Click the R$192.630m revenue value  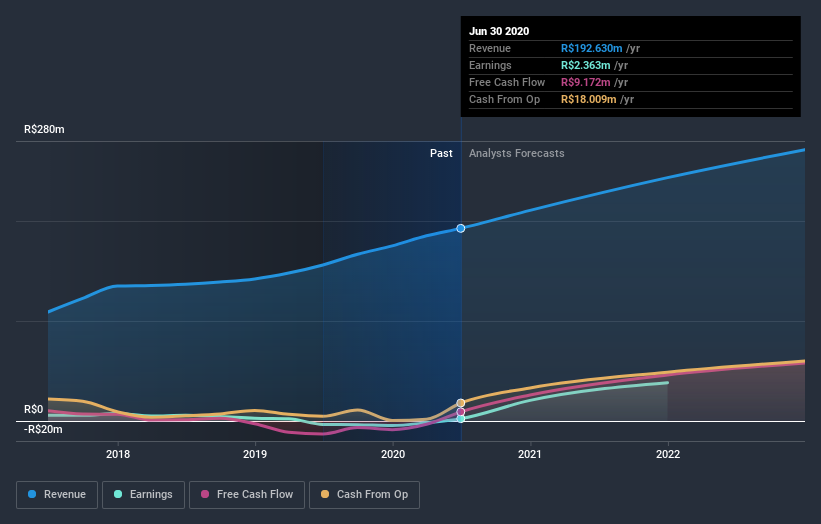tap(592, 48)
